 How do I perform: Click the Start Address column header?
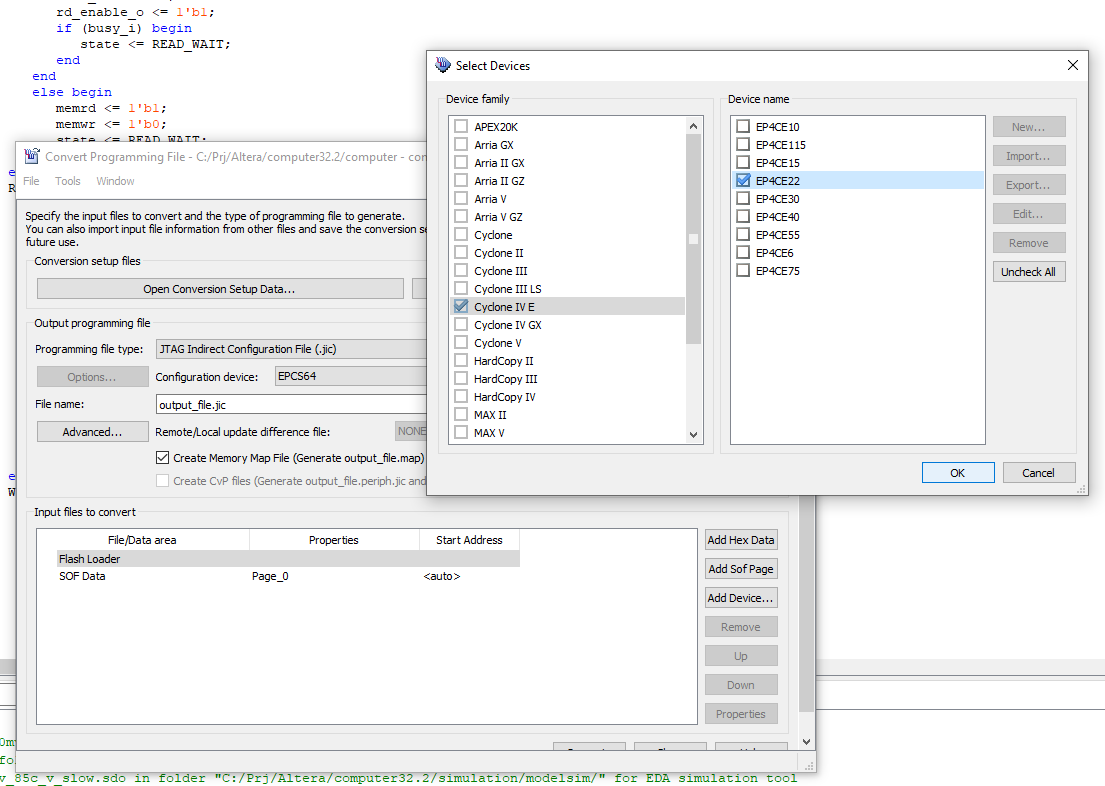click(469, 540)
